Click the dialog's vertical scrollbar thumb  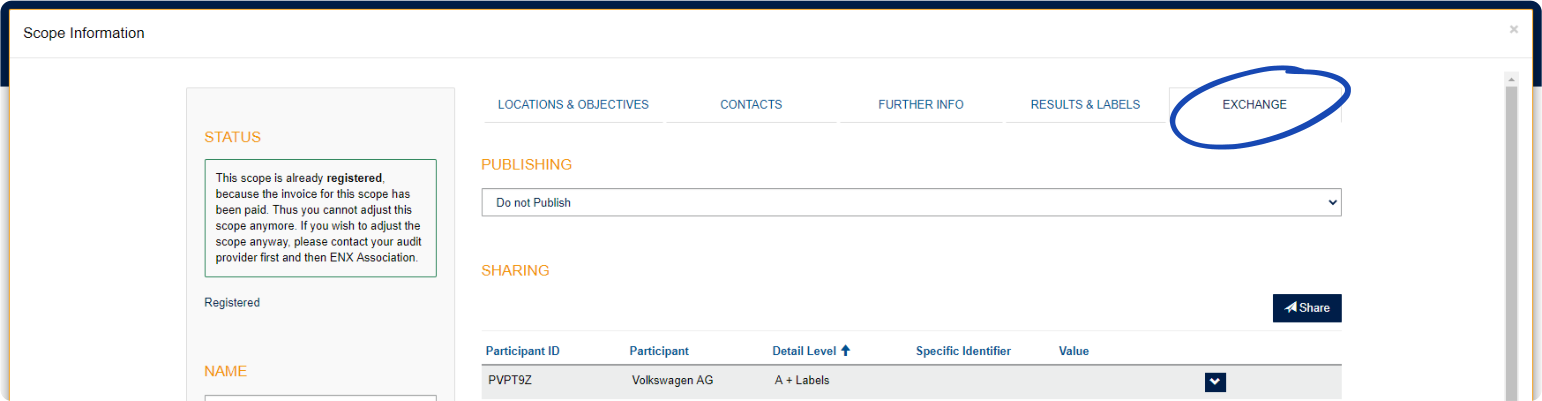(x=1511, y=240)
